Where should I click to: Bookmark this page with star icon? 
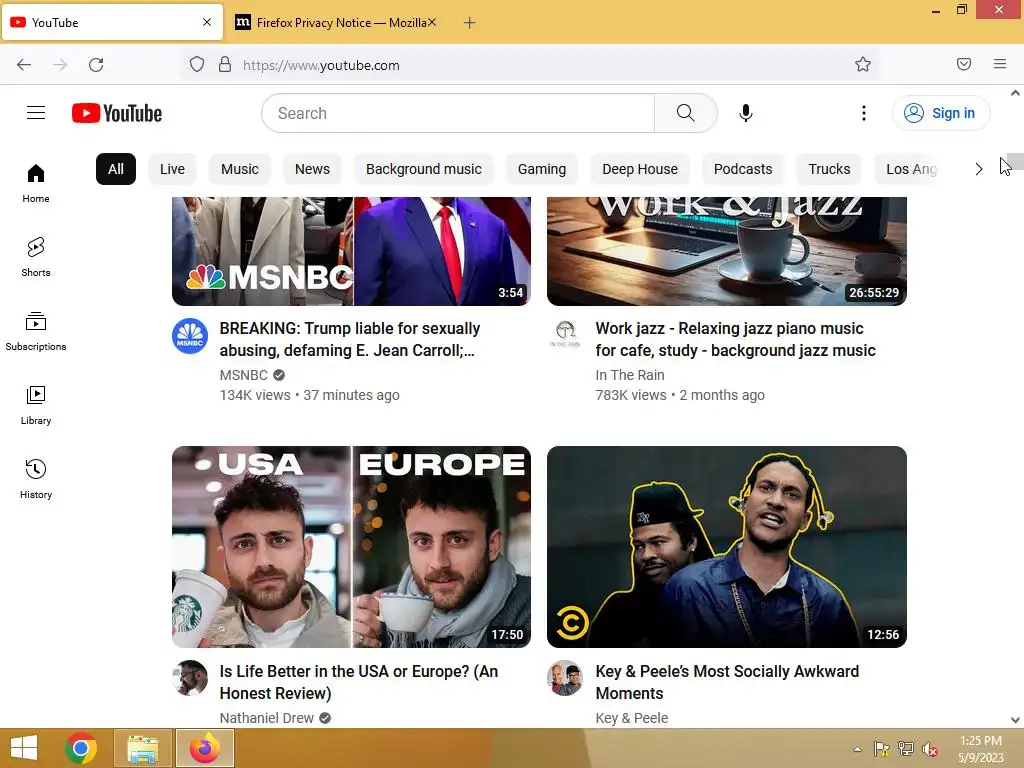pos(863,64)
